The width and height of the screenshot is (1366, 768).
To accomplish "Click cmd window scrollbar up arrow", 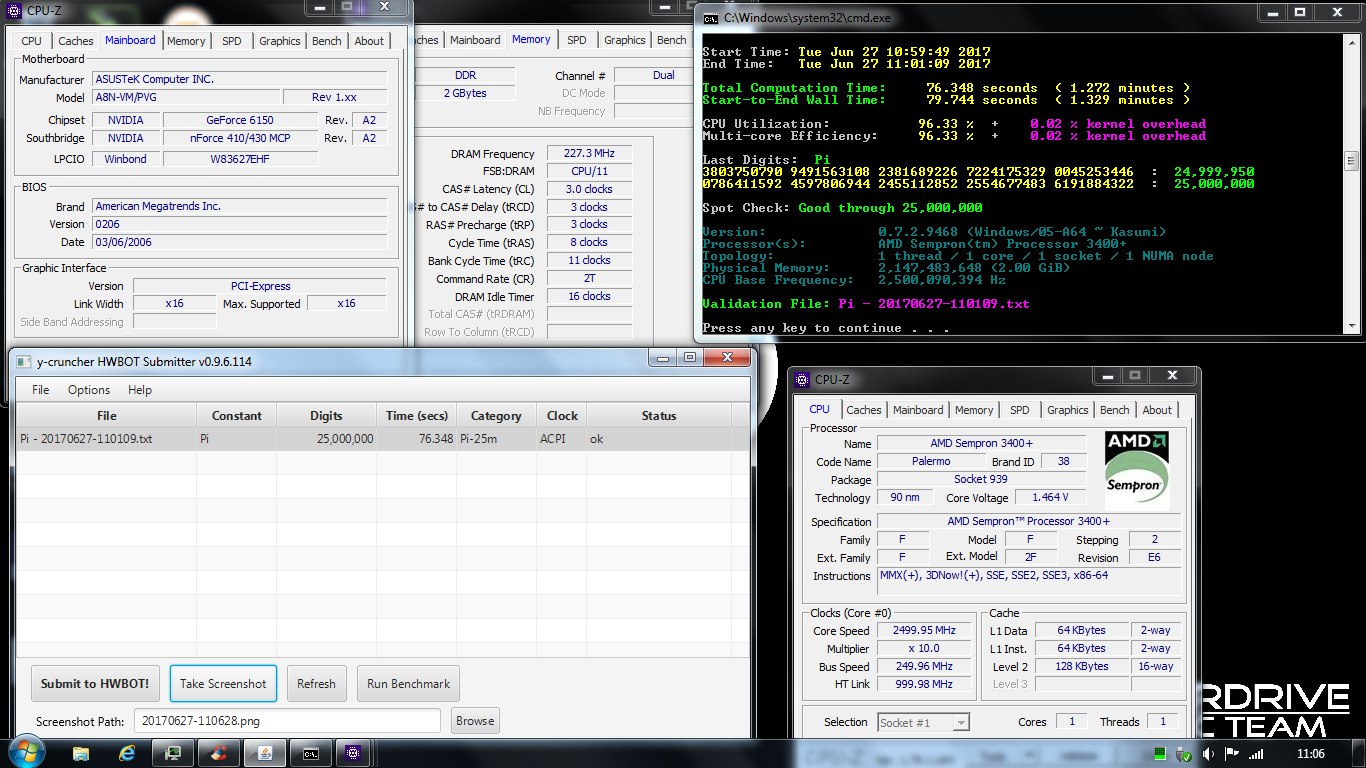I will pos(1350,41).
